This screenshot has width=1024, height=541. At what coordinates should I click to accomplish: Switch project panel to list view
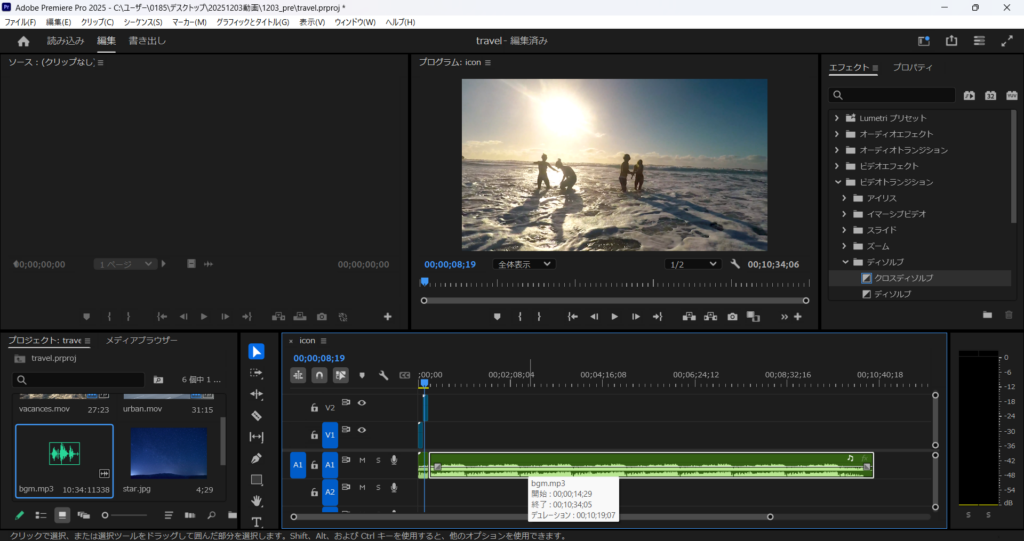[x=41, y=515]
